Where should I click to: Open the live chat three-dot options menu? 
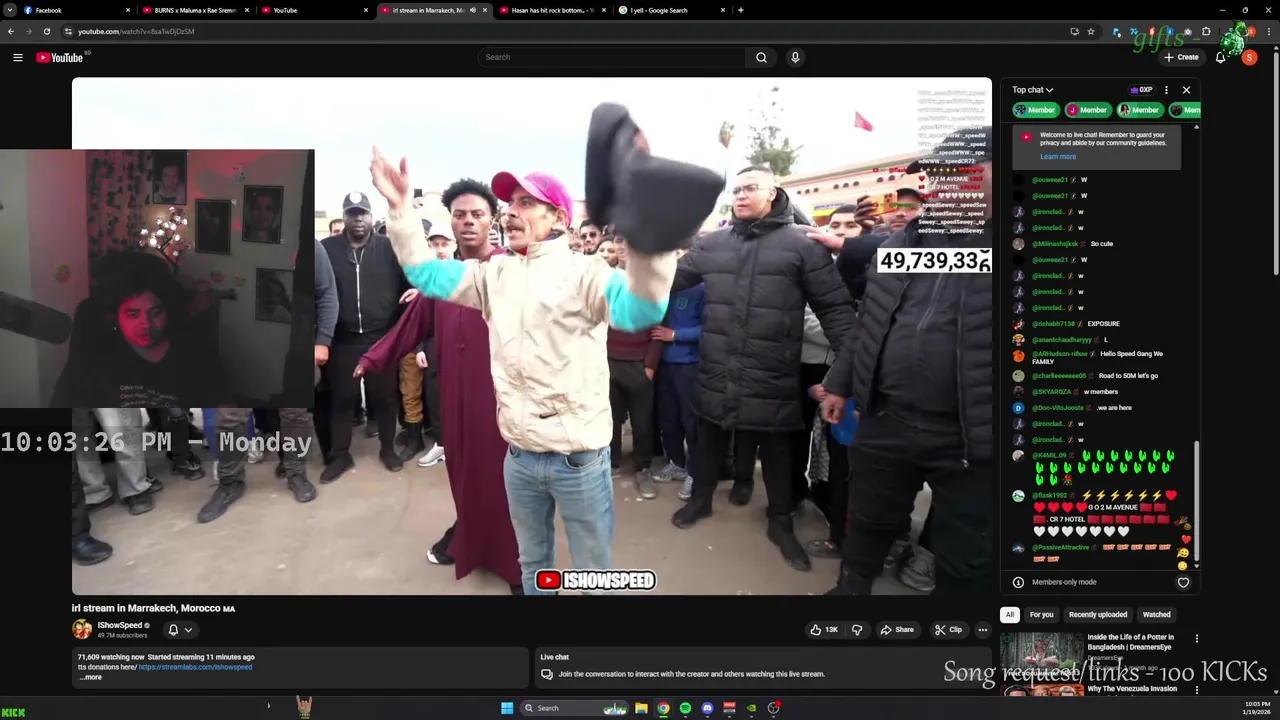(x=1166, y=90)
